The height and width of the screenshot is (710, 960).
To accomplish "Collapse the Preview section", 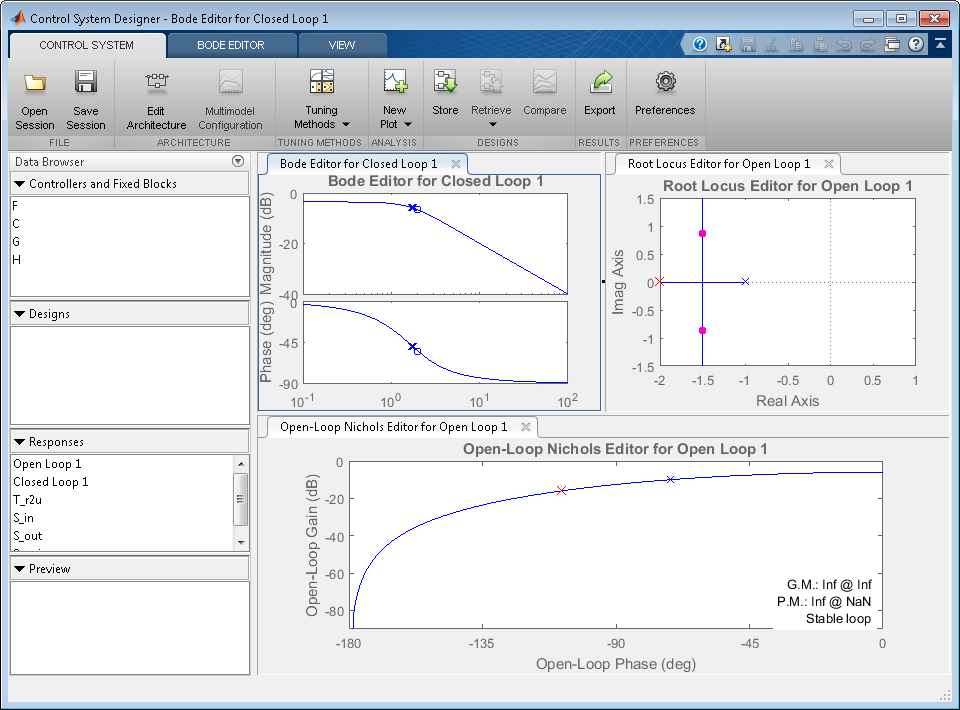I will click(20, 569).
